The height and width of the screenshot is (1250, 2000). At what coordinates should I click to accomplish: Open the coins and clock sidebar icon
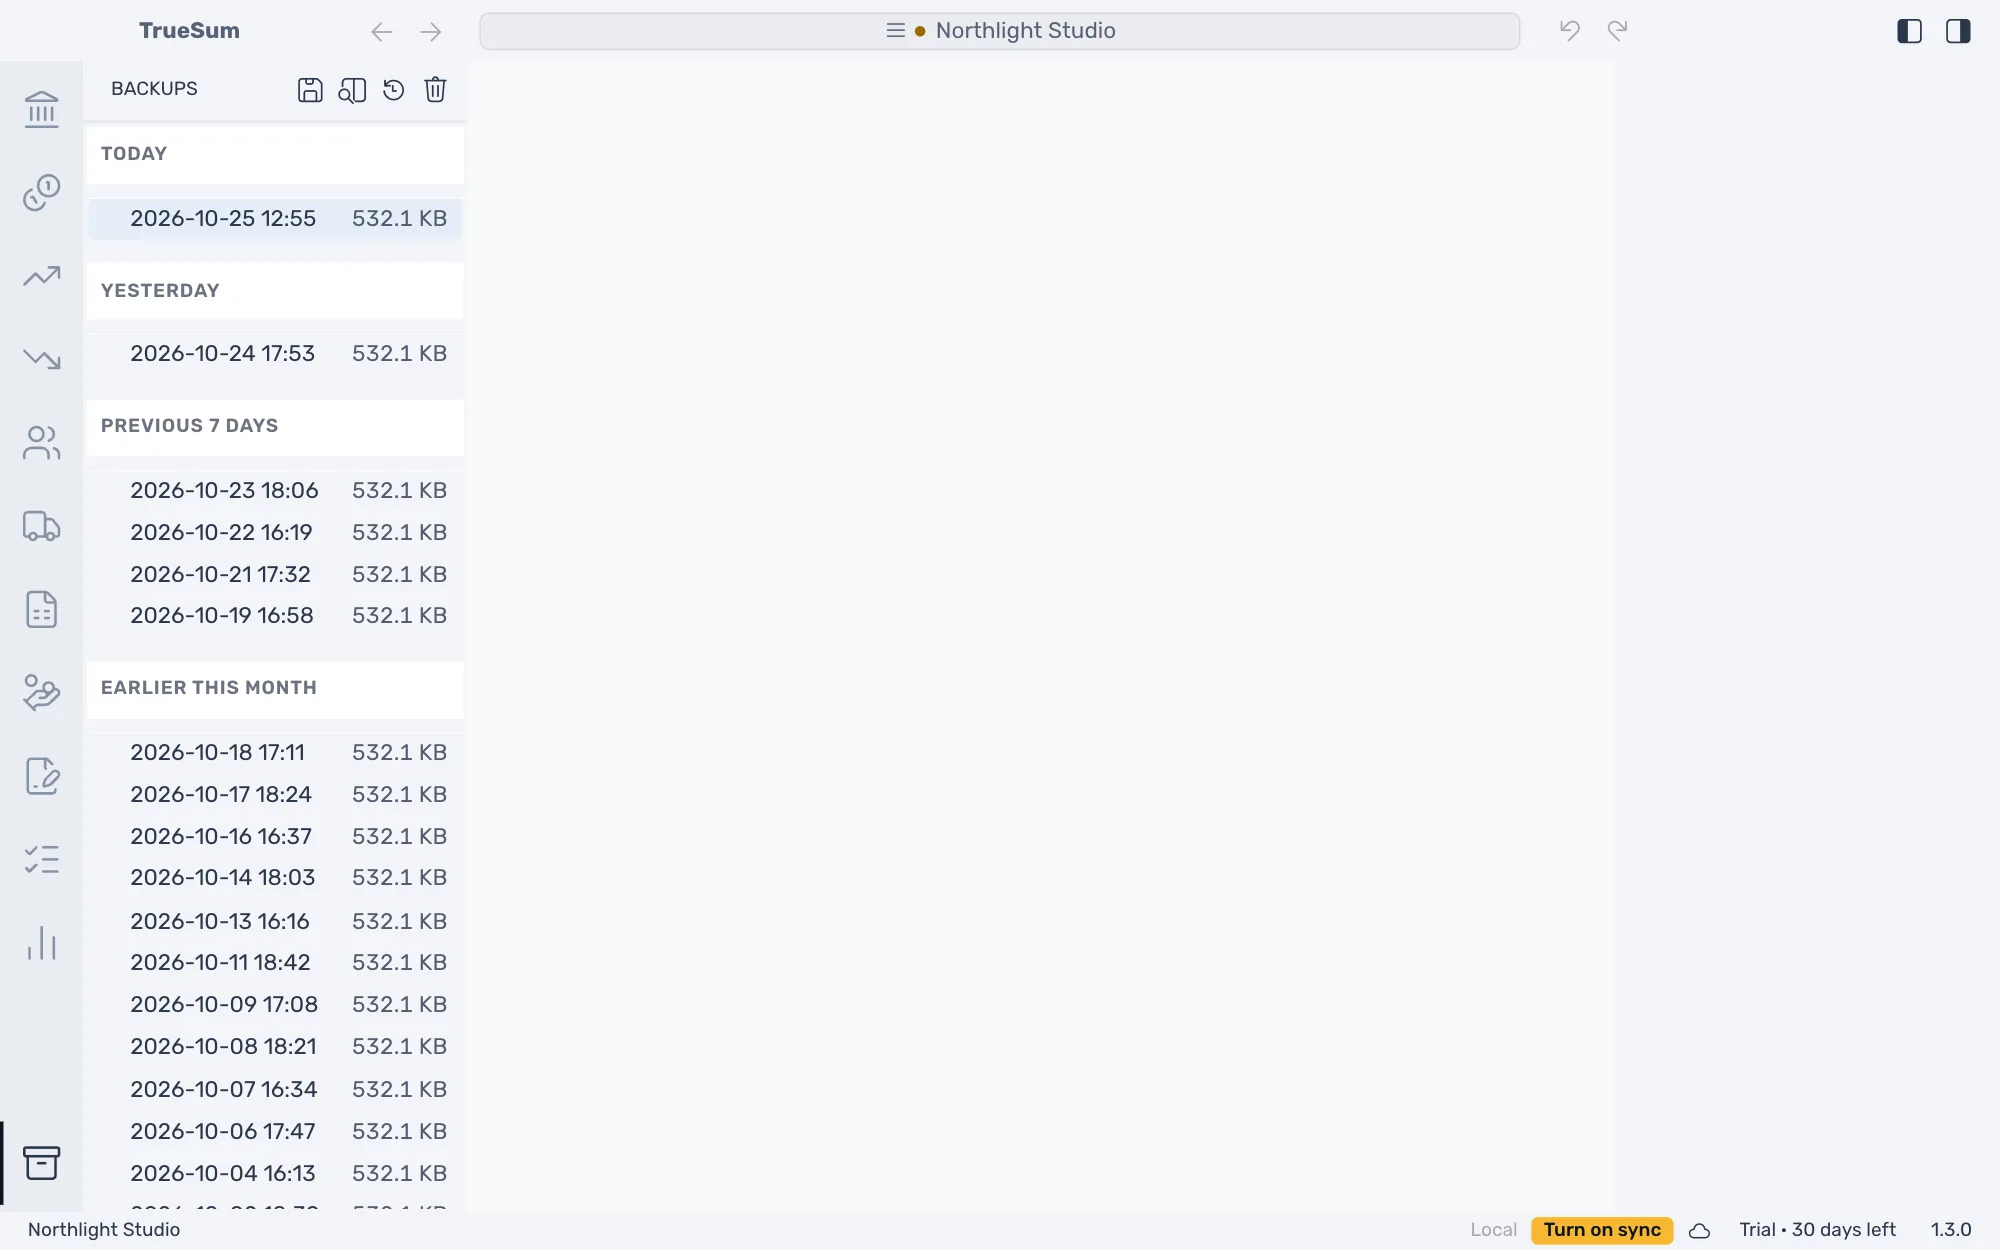(41, 192)
